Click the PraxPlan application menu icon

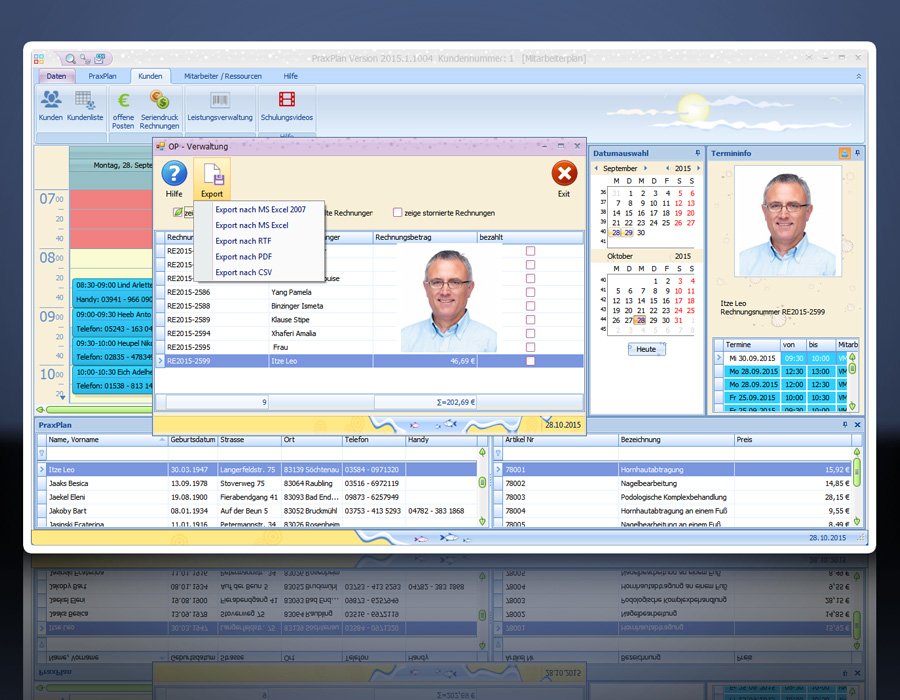click(x=38, y=59)
